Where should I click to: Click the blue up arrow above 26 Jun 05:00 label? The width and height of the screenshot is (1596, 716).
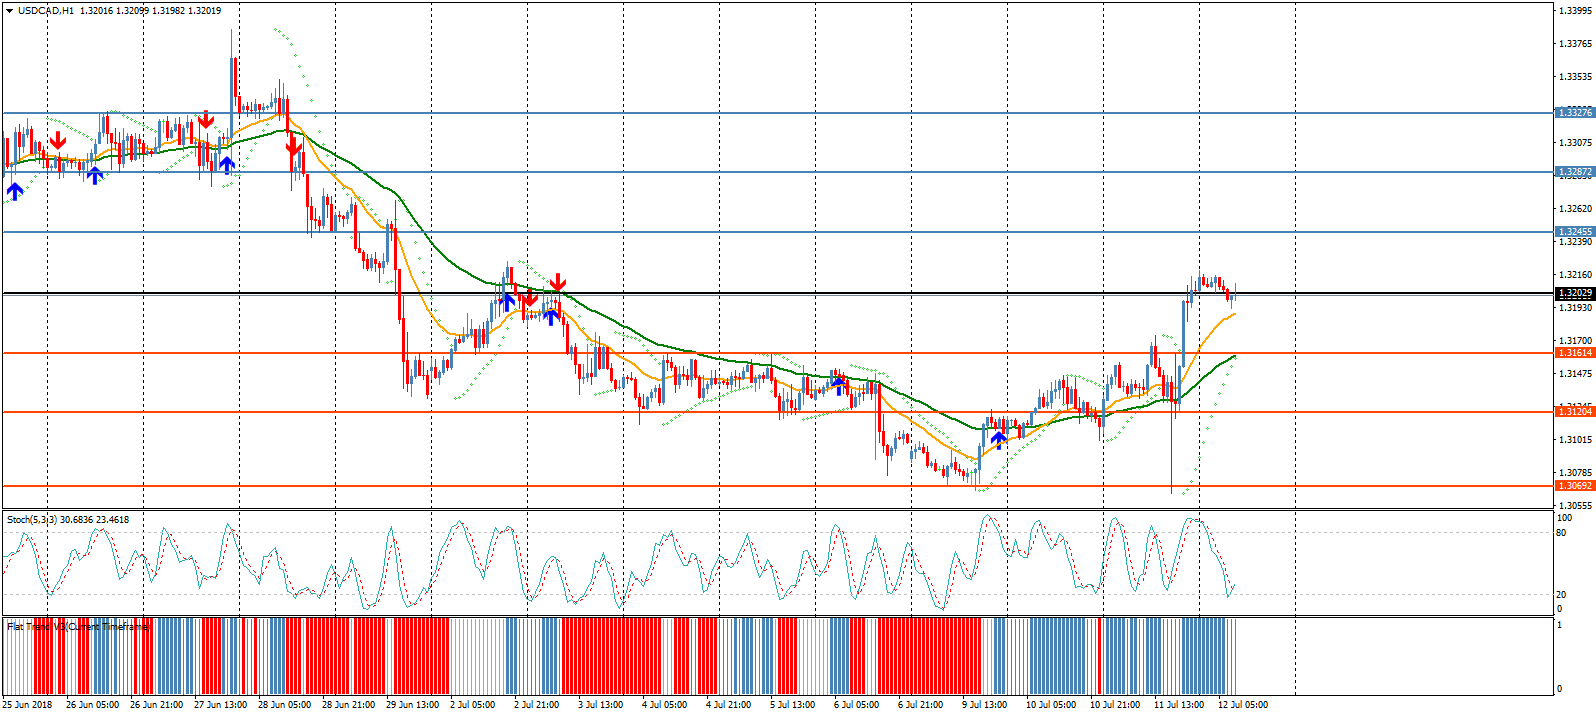[x=94, y=175]
